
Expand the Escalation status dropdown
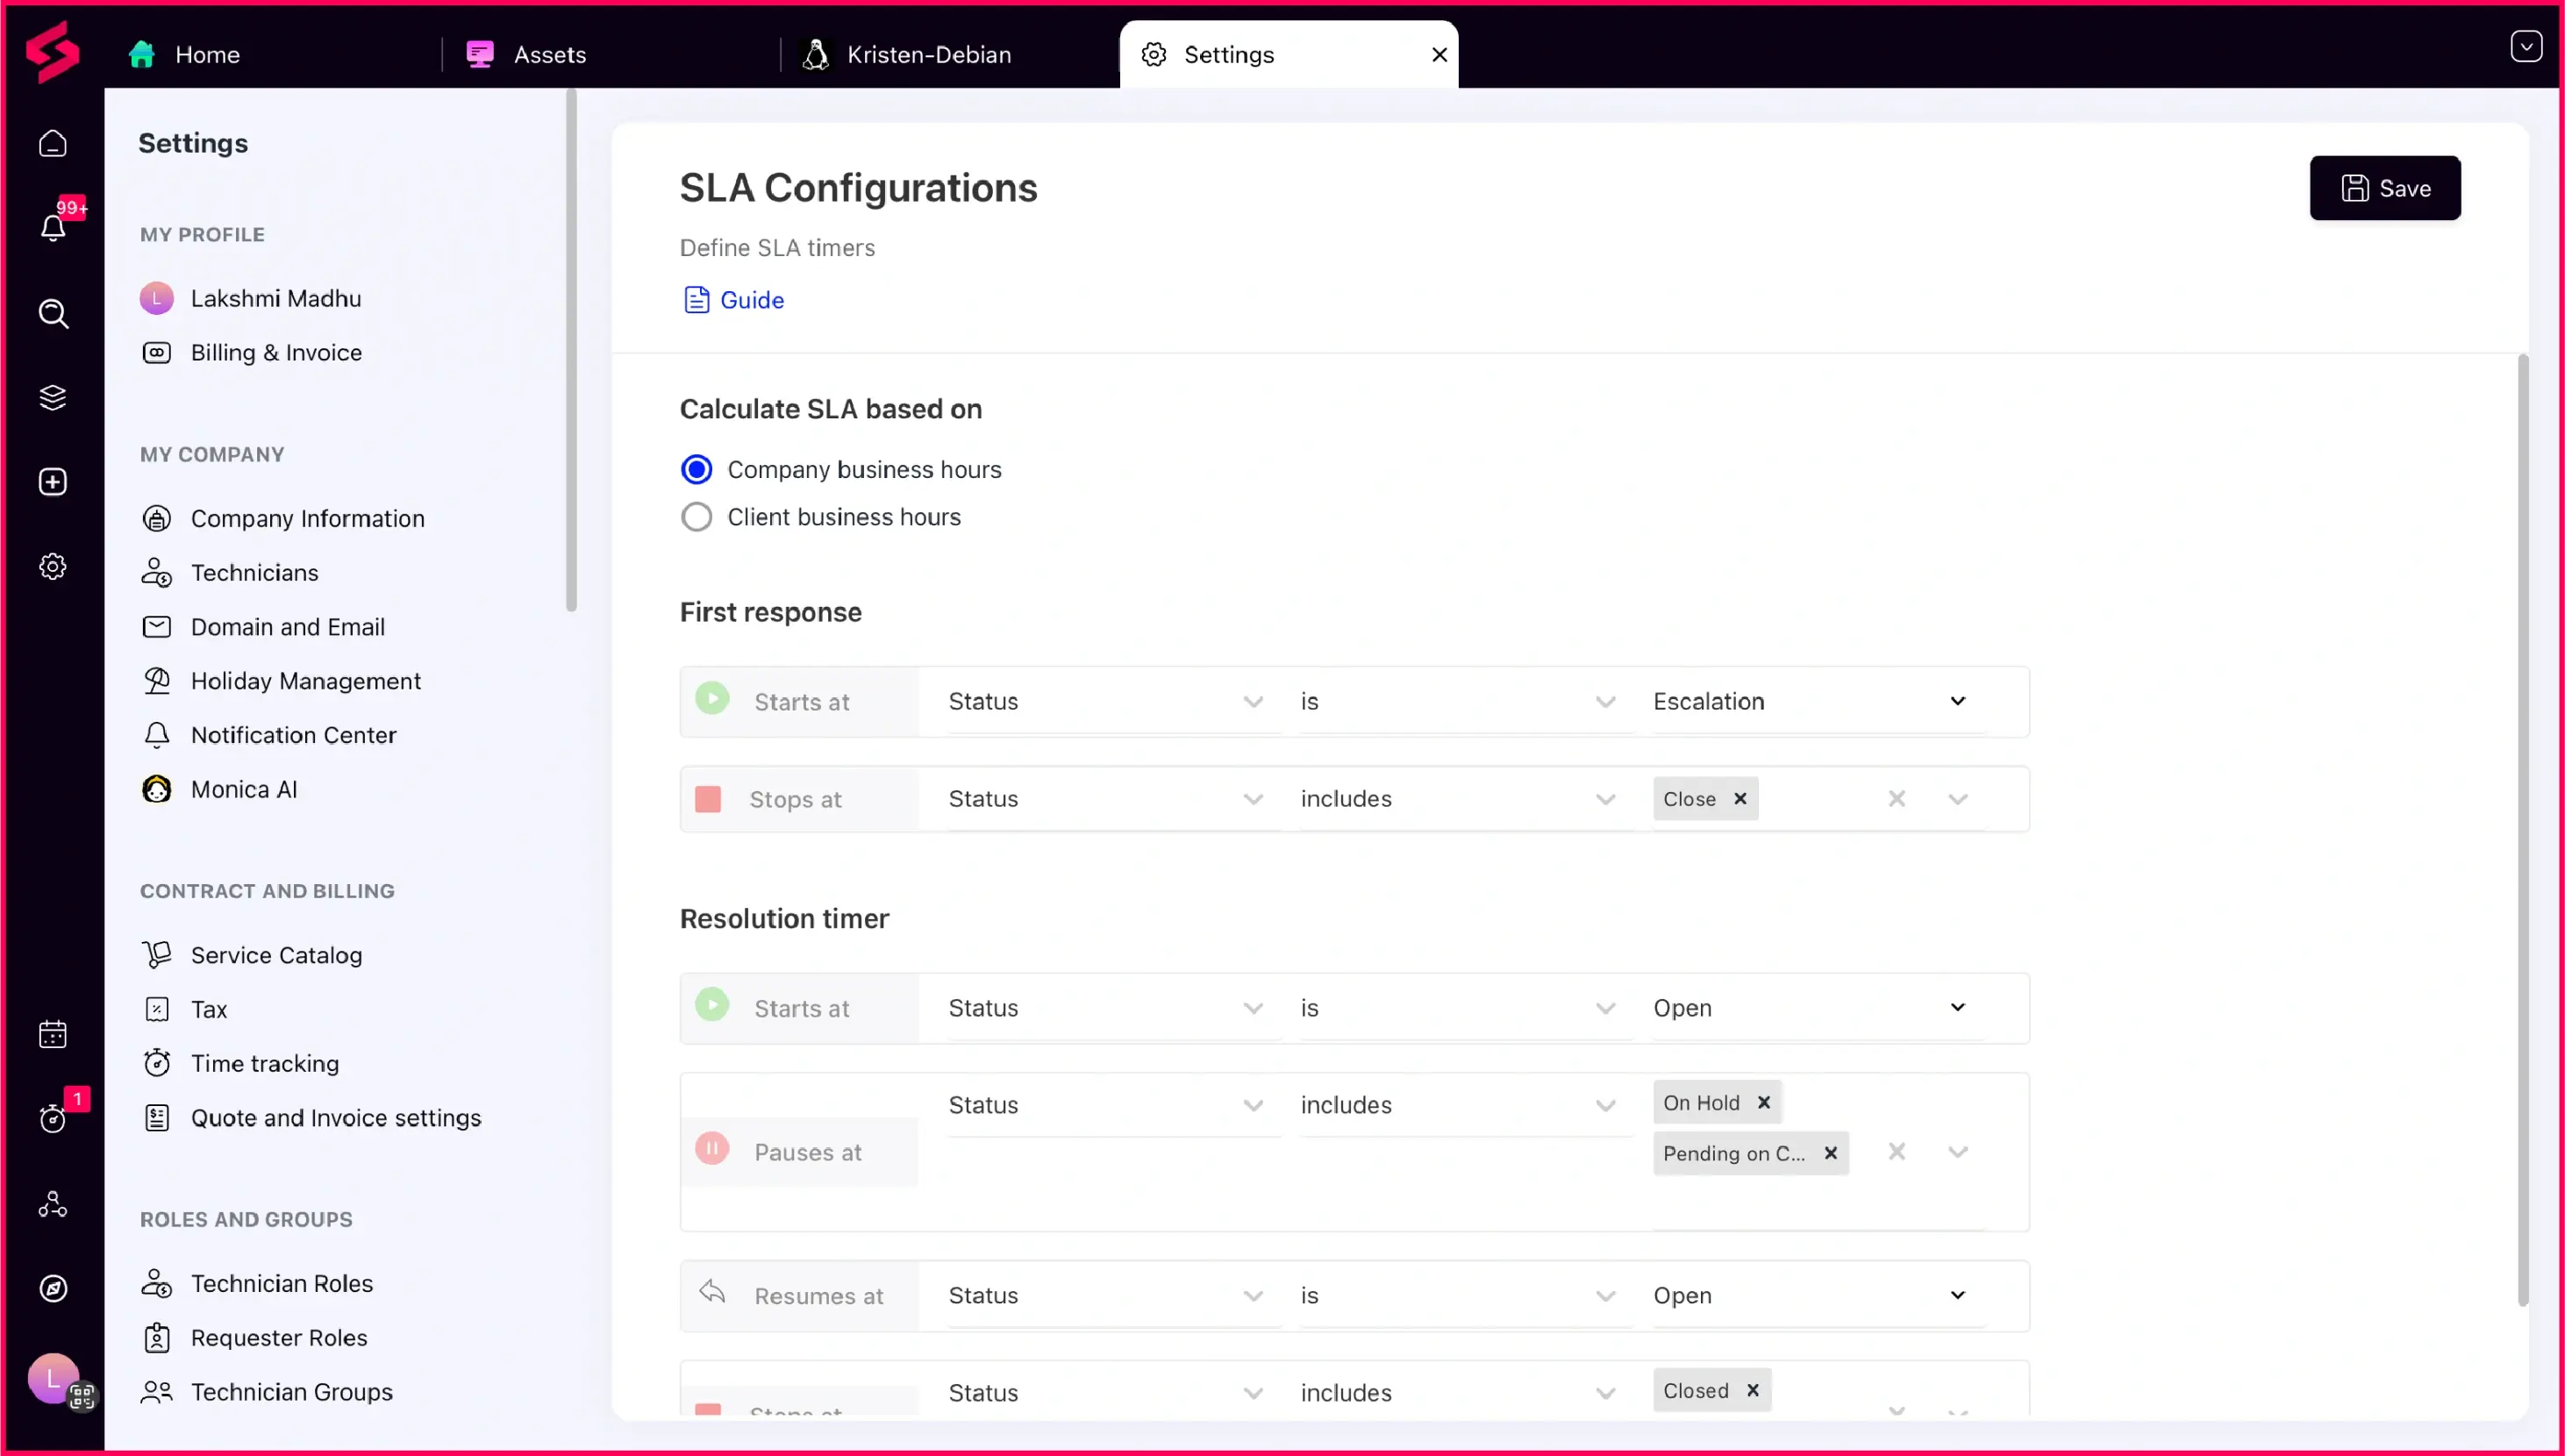[1957, 701]
